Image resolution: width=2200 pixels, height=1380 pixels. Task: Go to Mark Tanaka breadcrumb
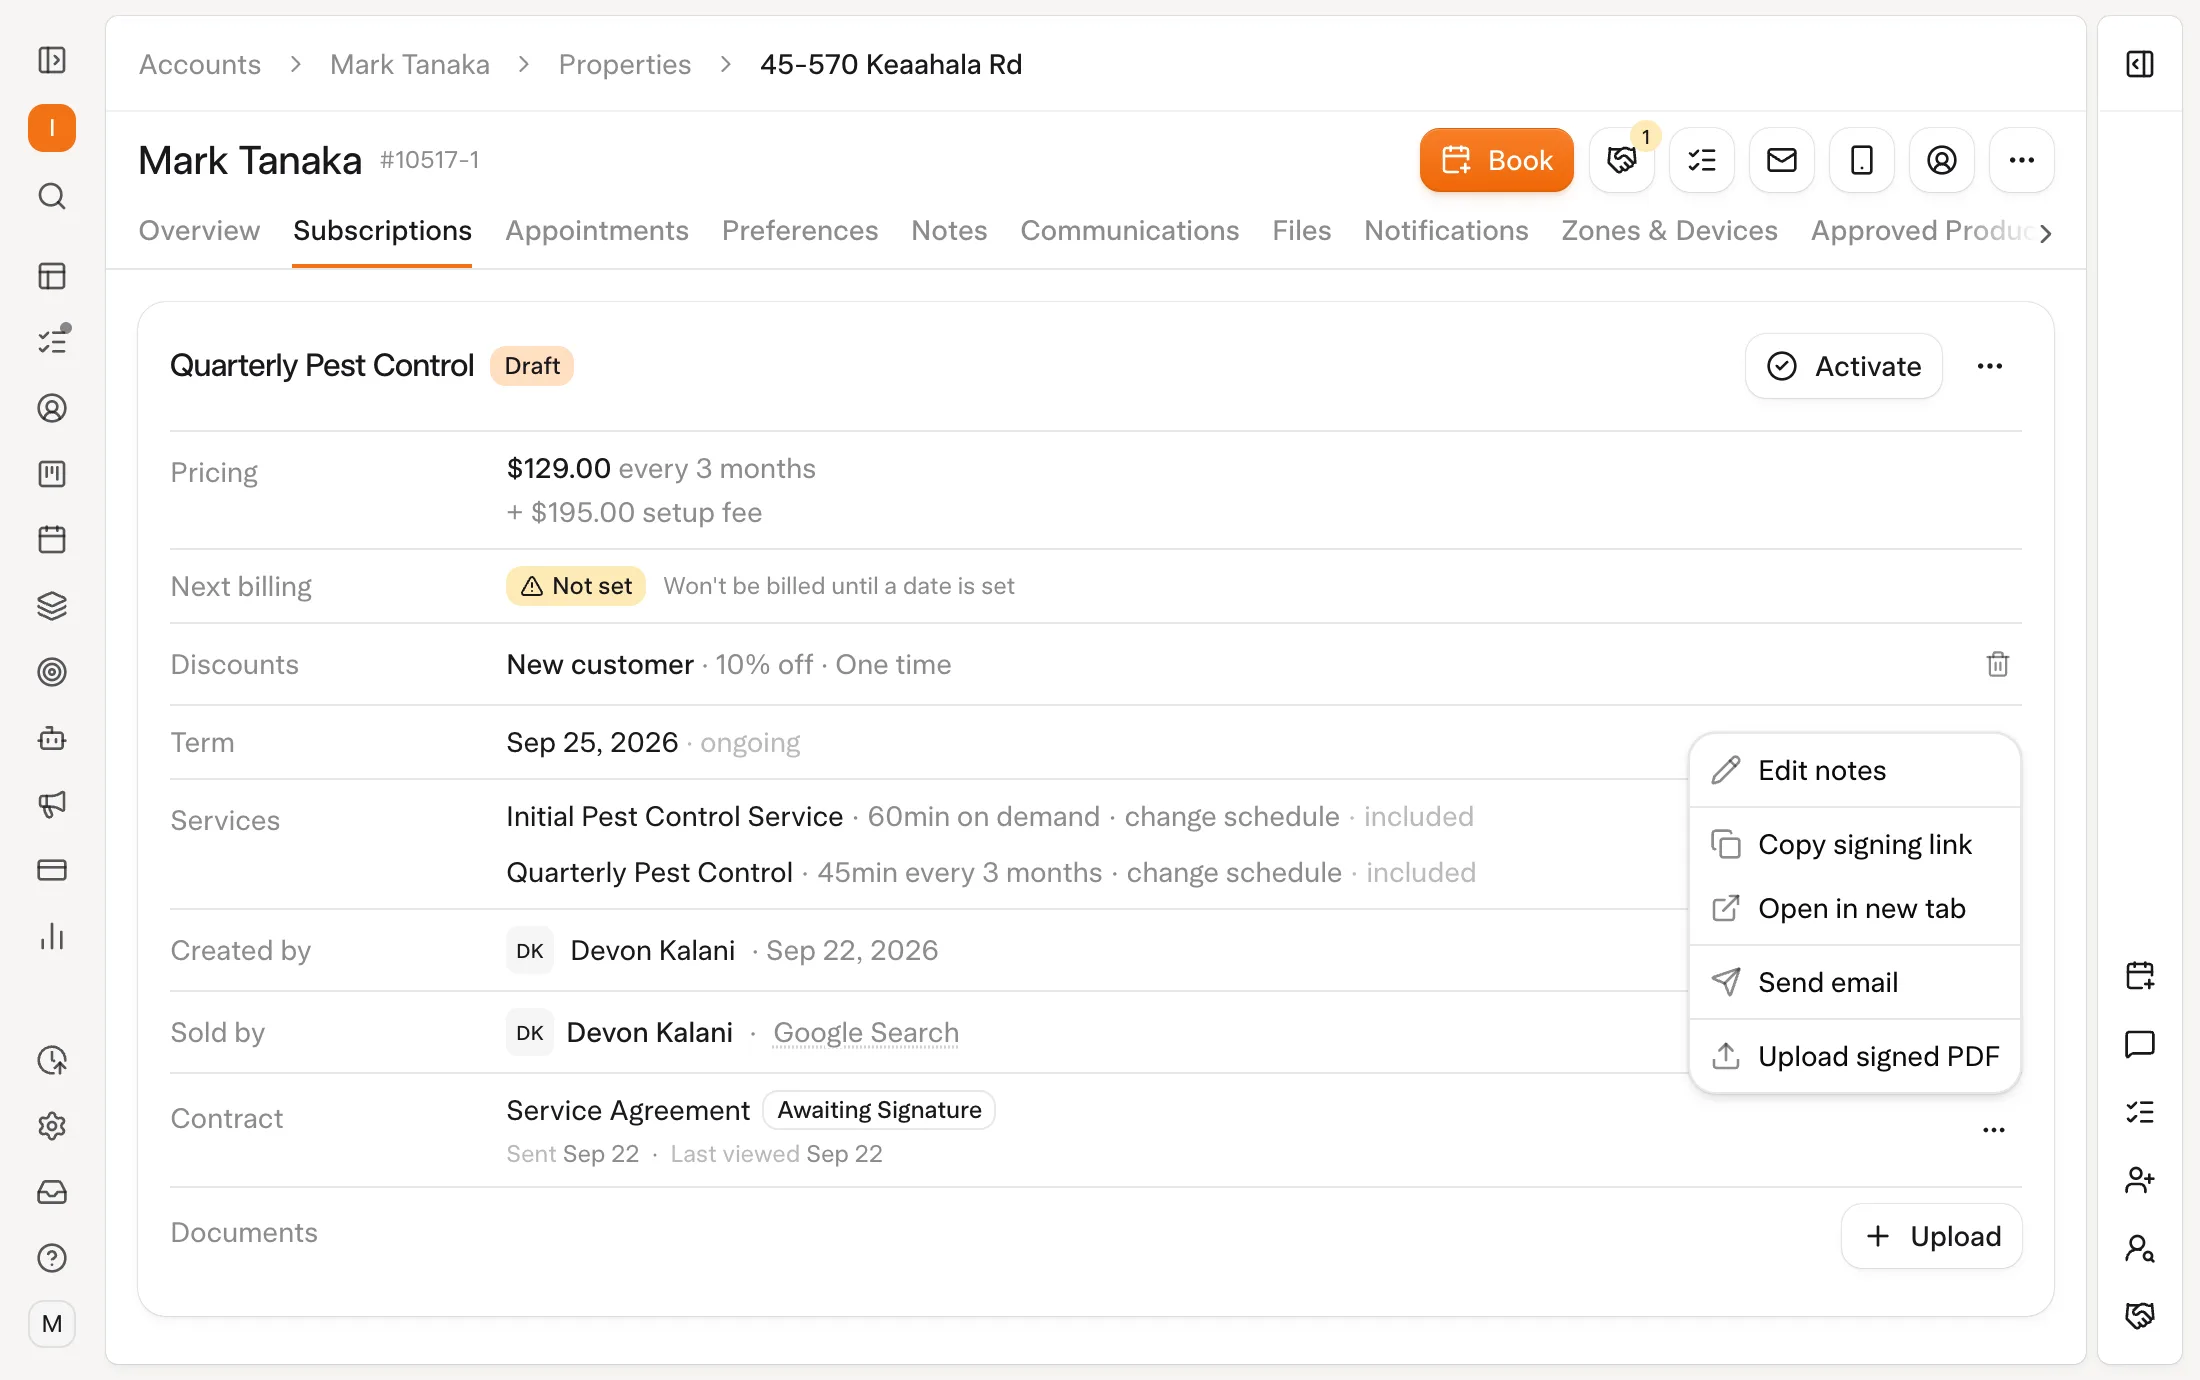click(410, 65)
